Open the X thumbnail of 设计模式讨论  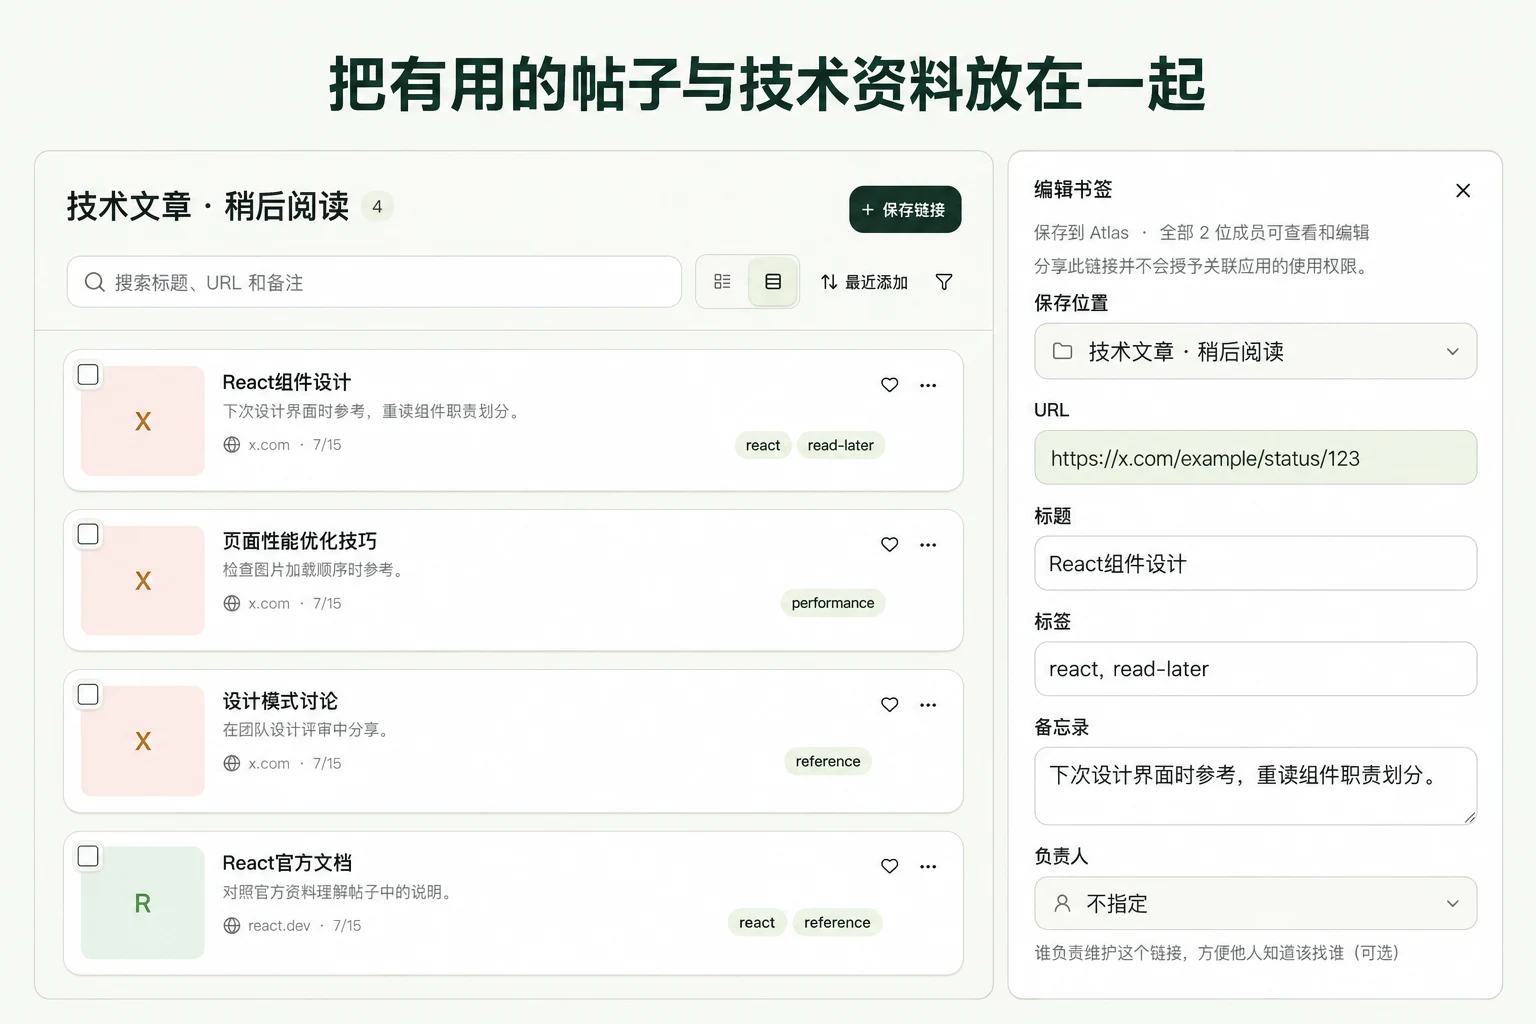click(143, 741)
